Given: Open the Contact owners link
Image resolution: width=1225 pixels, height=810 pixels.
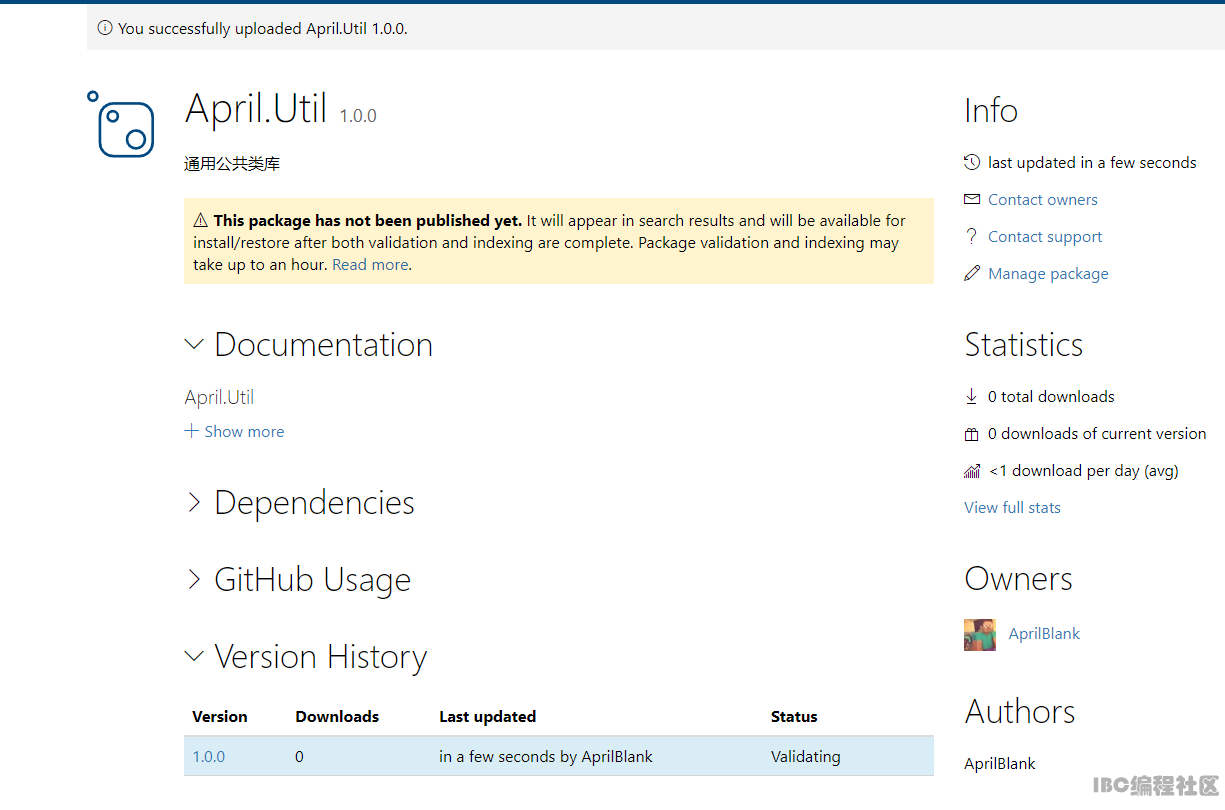Looking at the screenshot, I should pyautogui.click(x=1043, y=199).
